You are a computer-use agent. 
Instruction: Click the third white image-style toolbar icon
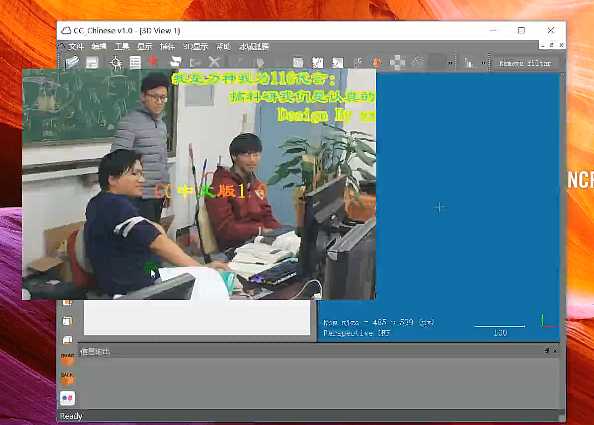tap(337, 62)
